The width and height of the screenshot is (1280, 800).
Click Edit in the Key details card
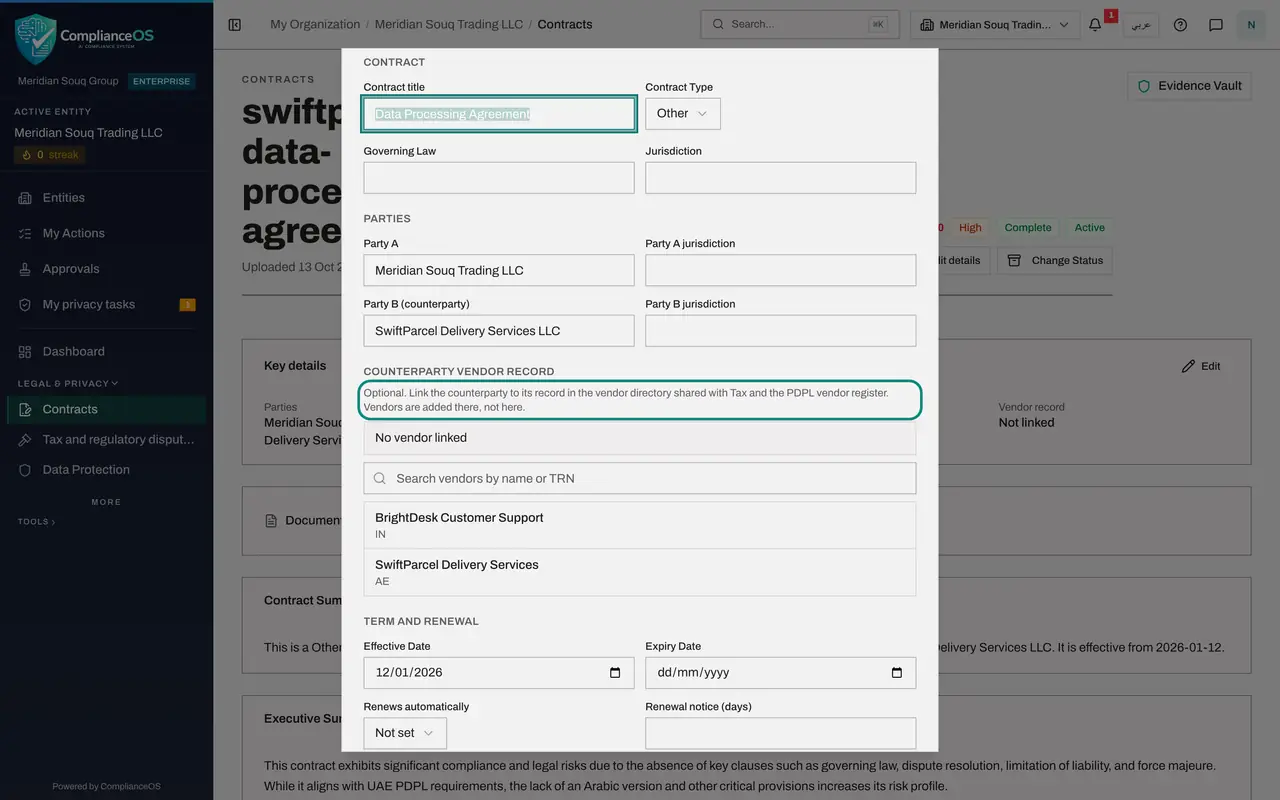click(x=1201, y=366)
